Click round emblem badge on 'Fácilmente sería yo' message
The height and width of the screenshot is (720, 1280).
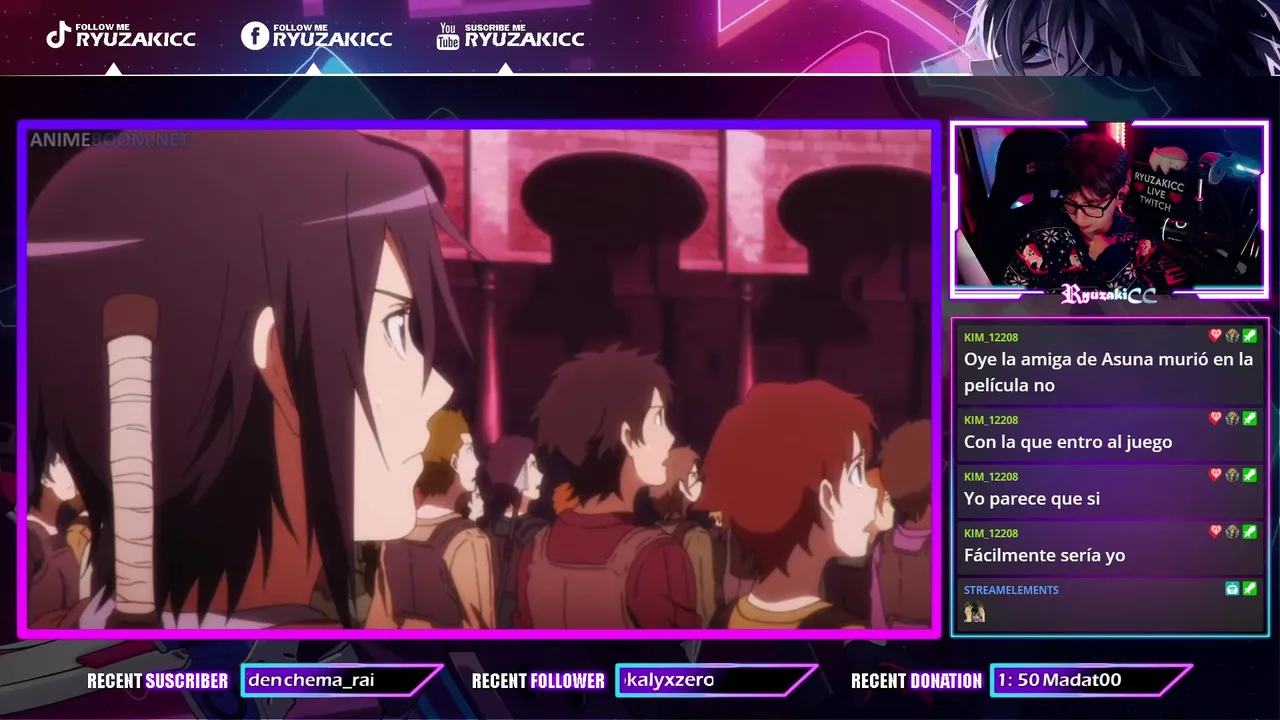1233,532
